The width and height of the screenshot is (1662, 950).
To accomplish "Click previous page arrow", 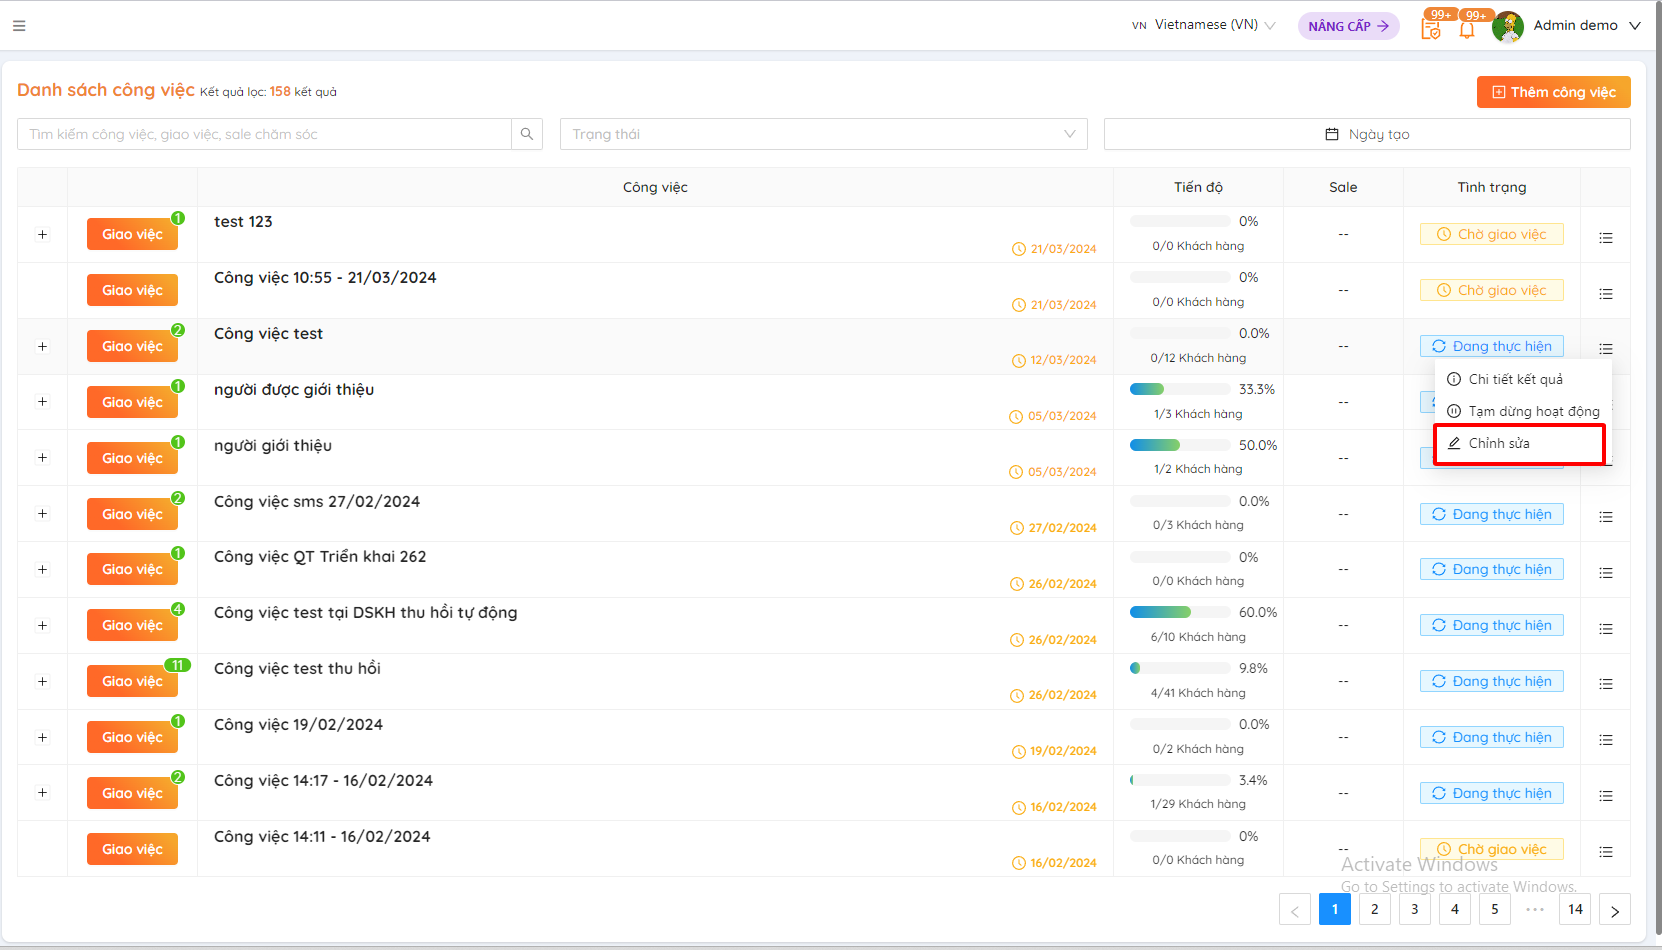I will 1295,910.
